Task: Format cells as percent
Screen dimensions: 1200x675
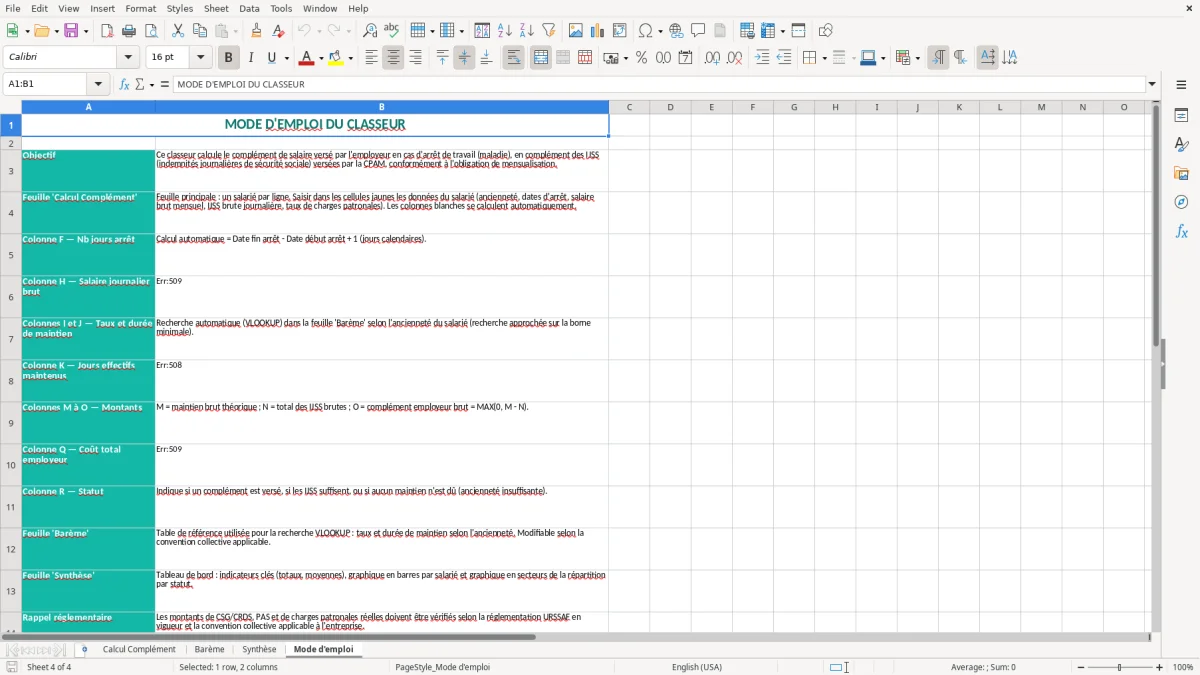Action: (x=641, y=58)
